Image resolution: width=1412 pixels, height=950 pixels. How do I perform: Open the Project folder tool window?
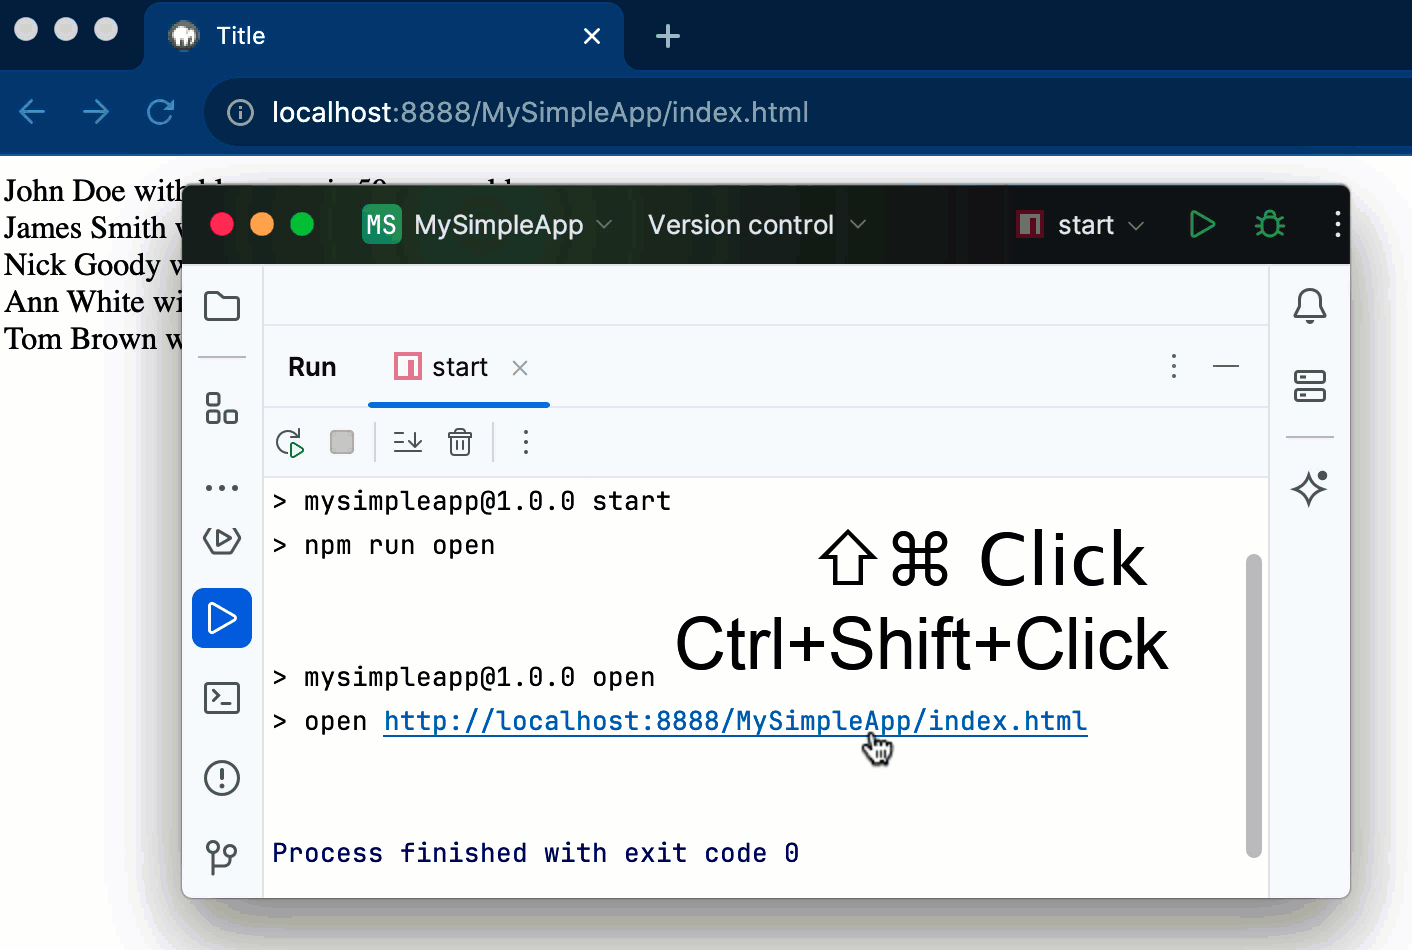pos(222,306)
